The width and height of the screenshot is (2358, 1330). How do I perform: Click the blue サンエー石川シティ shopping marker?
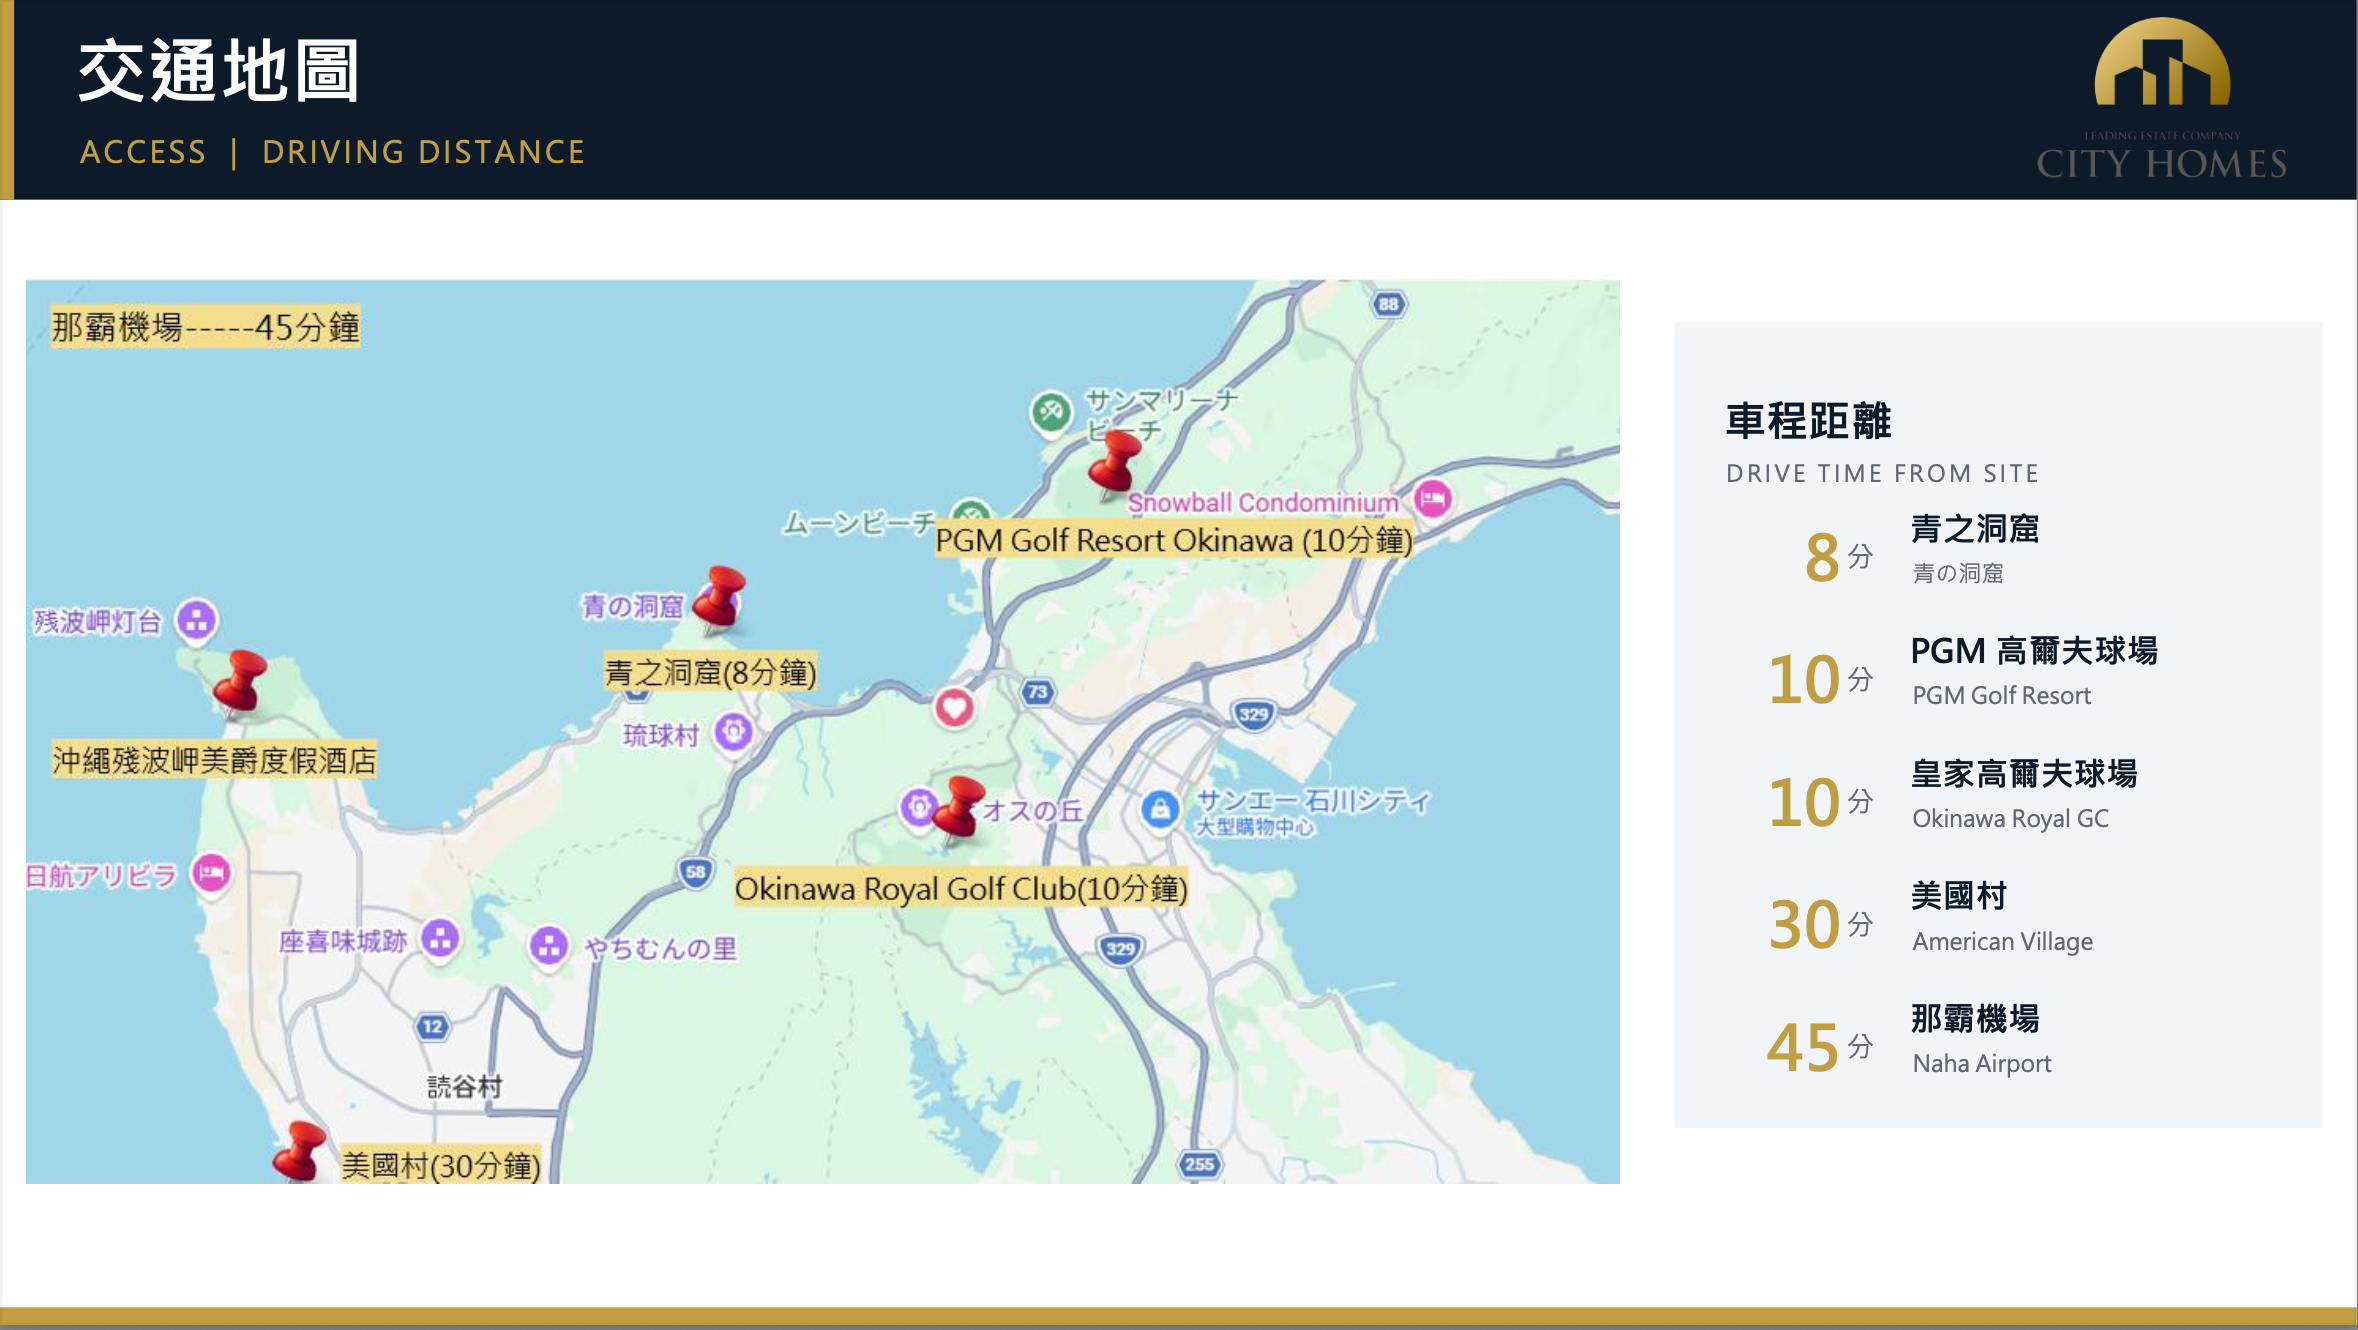[x=1159, y=809]
